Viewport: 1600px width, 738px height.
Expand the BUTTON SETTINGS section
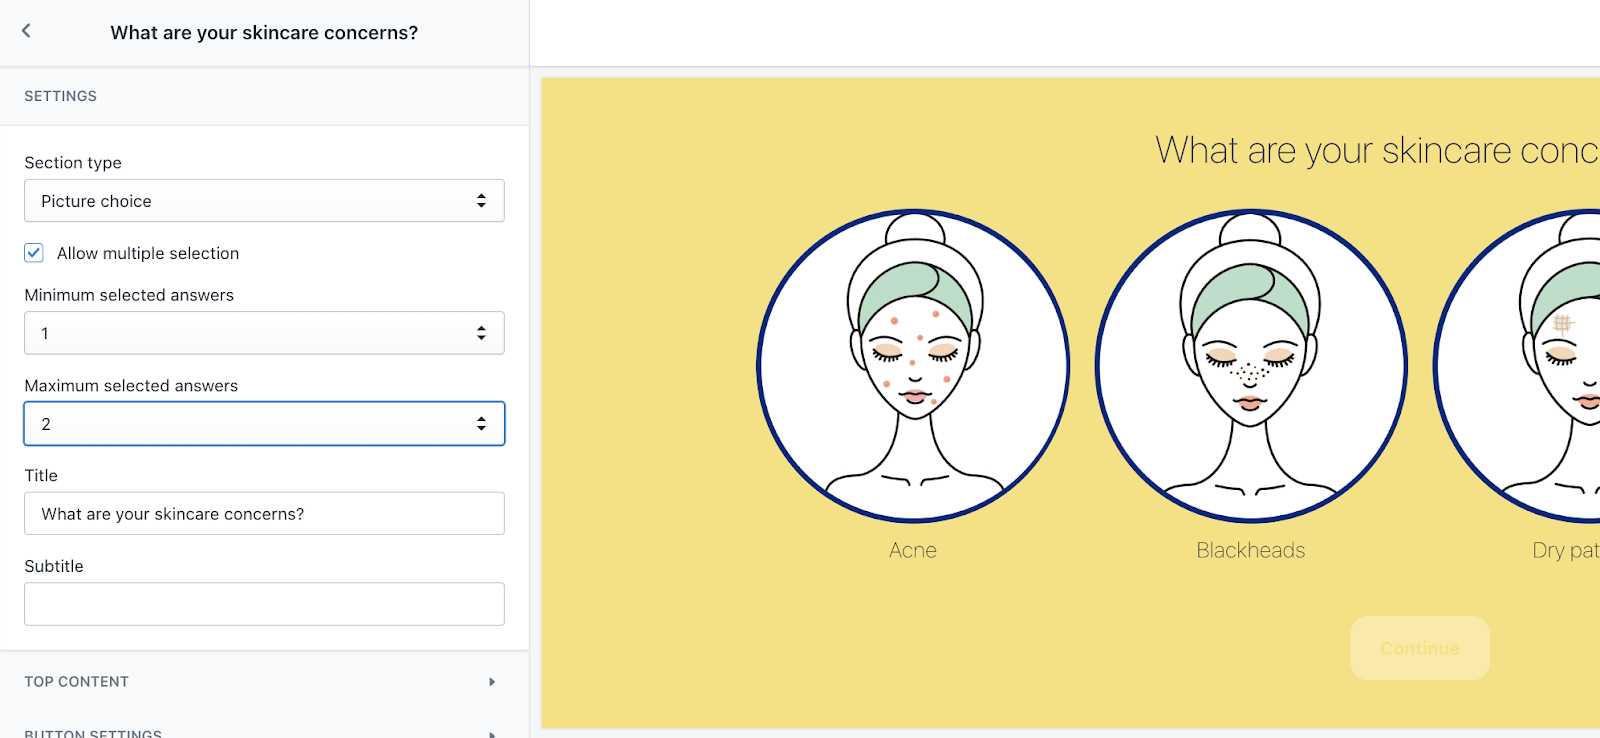pos(264,730)
